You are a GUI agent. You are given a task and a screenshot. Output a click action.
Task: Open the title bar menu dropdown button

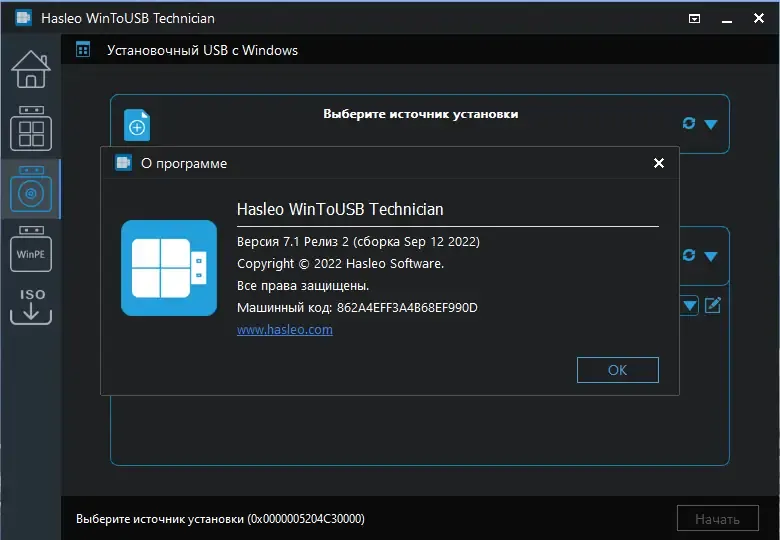[x=694, y=19]
